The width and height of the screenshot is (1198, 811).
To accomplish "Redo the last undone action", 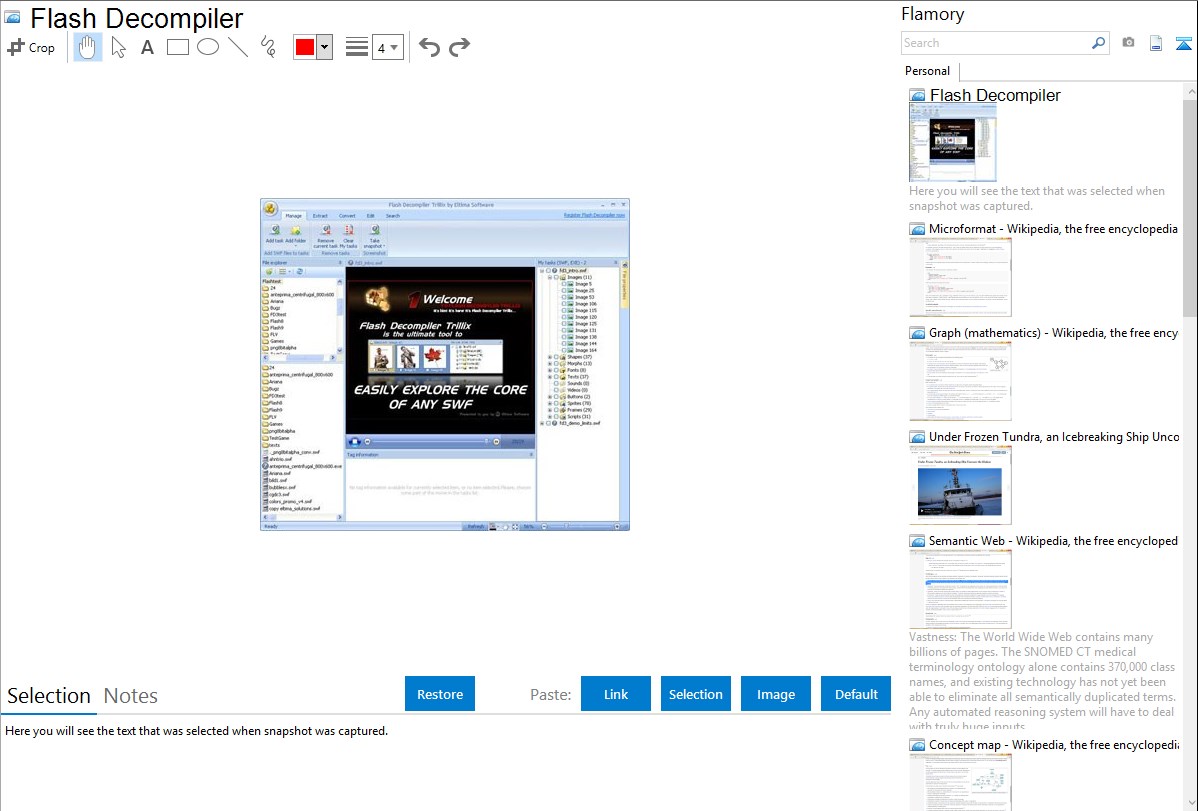I will [x=459, y=47].
